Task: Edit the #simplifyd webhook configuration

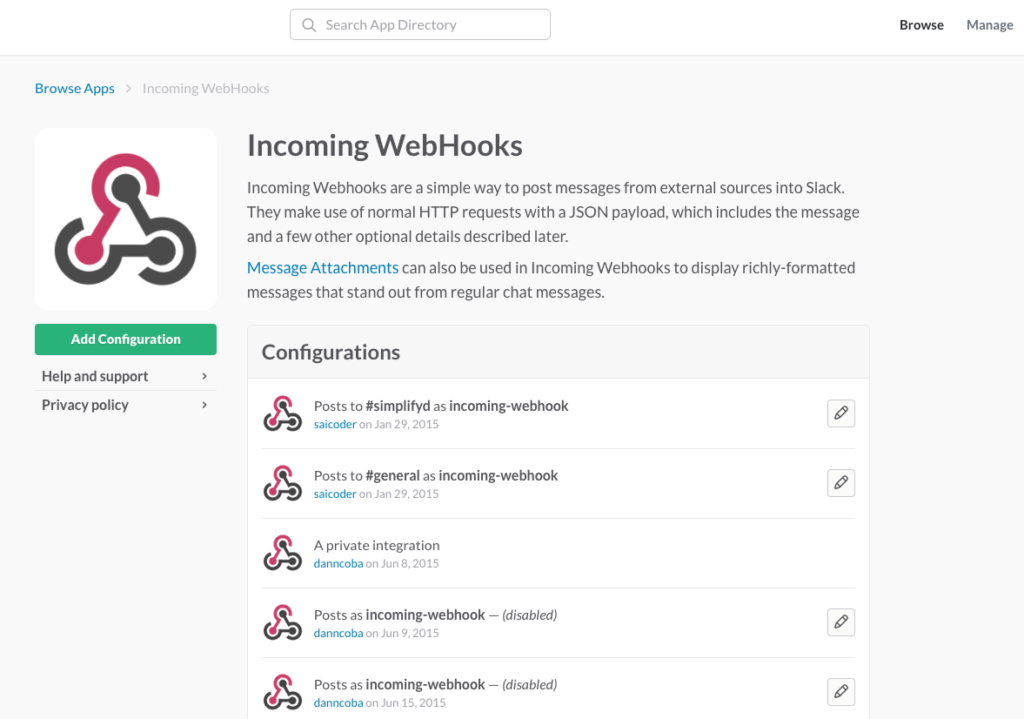Action: tap(840, 413)
